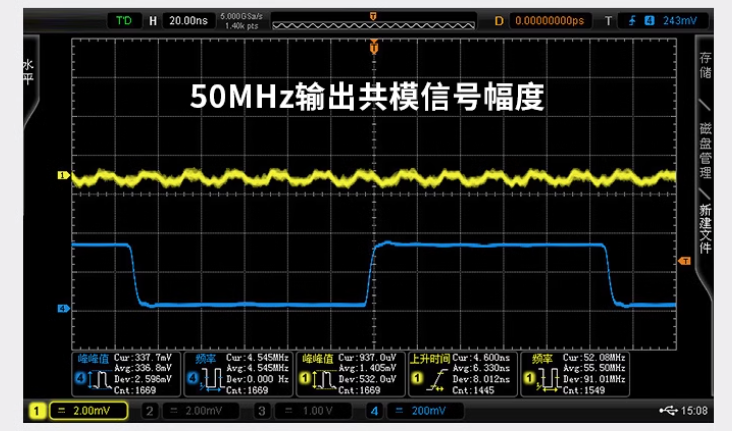
Task: Click the orange trigger level marker on right edge
Action: point(685,261)
